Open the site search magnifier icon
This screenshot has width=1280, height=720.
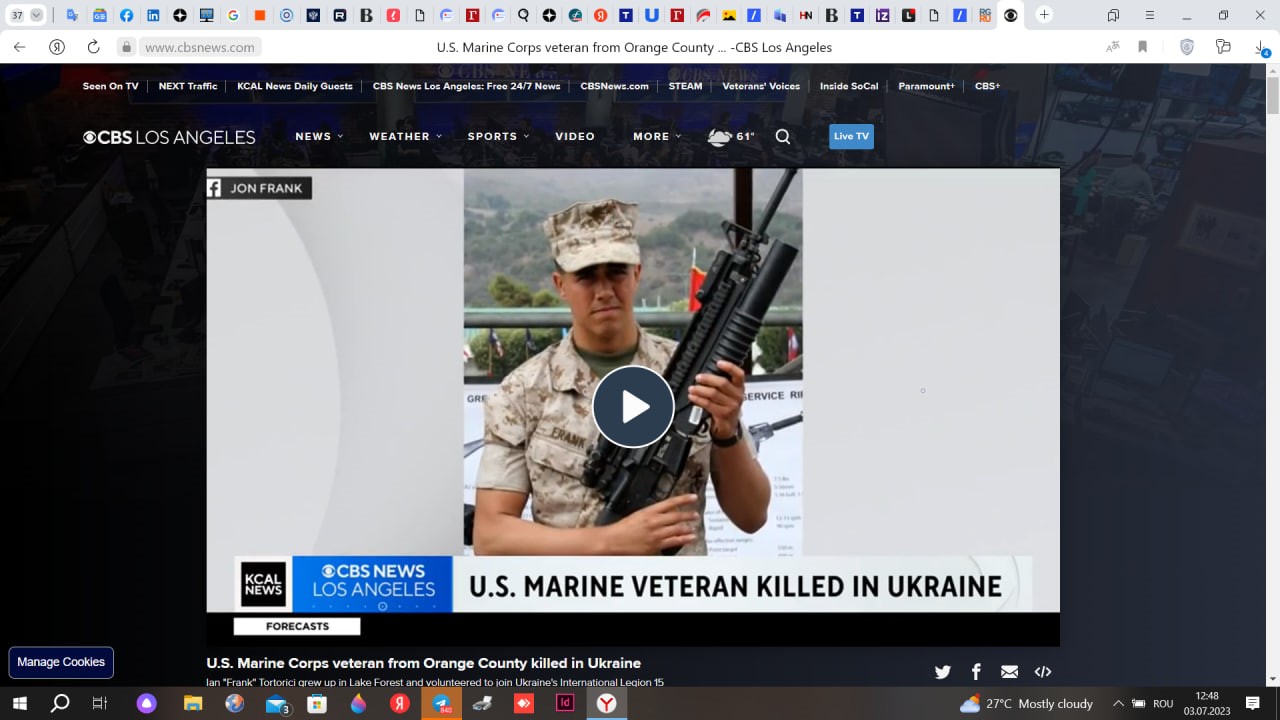(783, 137)
